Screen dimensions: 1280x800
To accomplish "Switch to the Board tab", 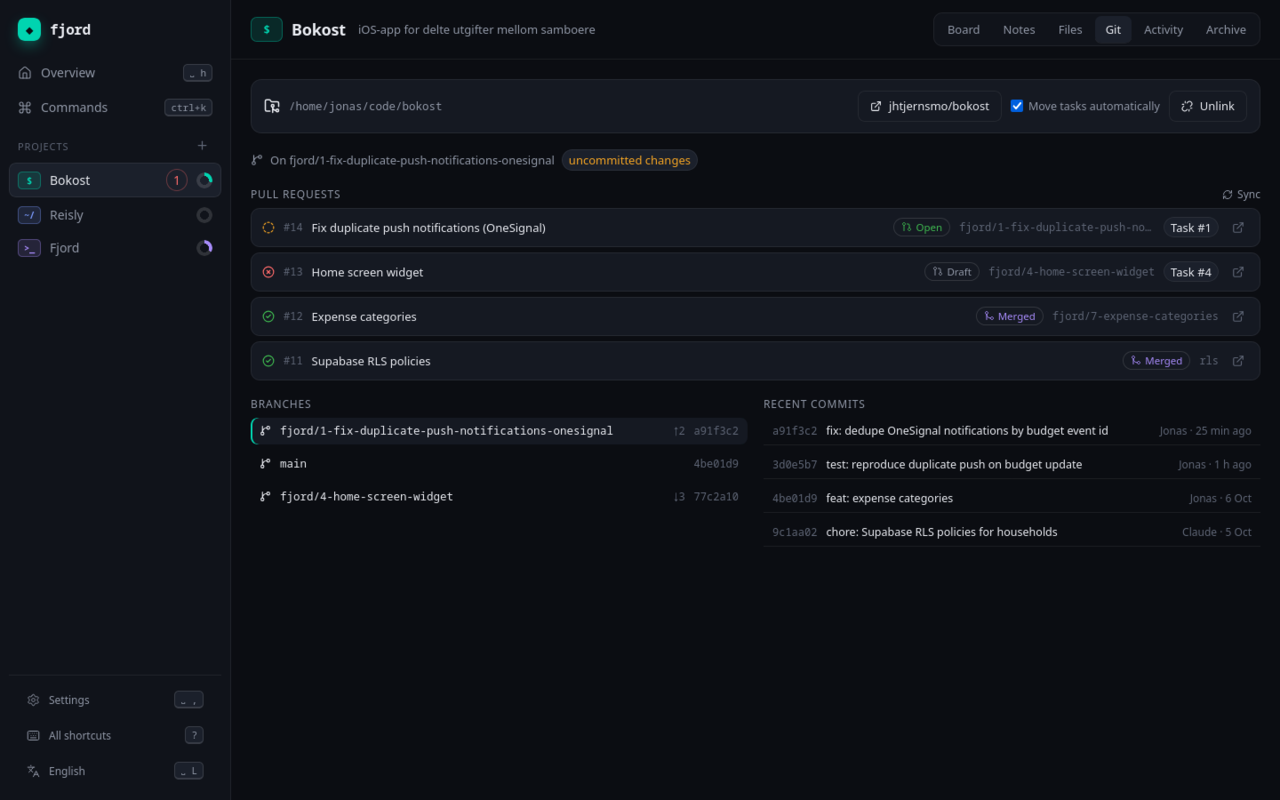I will [963, 30].
